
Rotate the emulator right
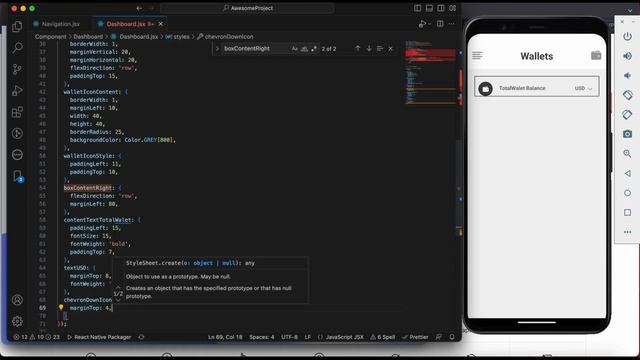point(627,115)
